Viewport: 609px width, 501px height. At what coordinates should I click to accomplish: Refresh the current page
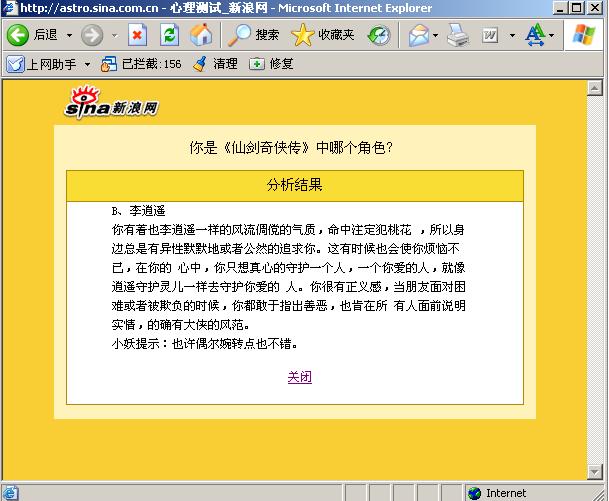169,36
